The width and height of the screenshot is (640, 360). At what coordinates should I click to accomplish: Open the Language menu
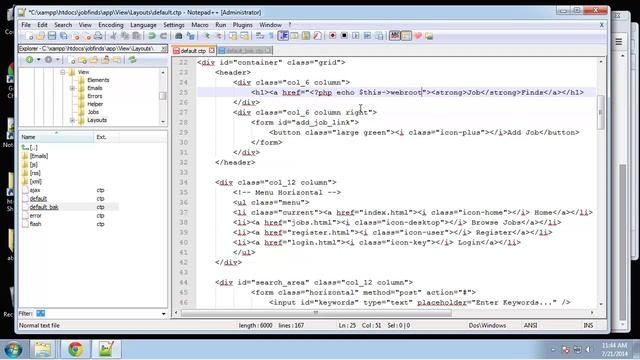coord(143,25)
